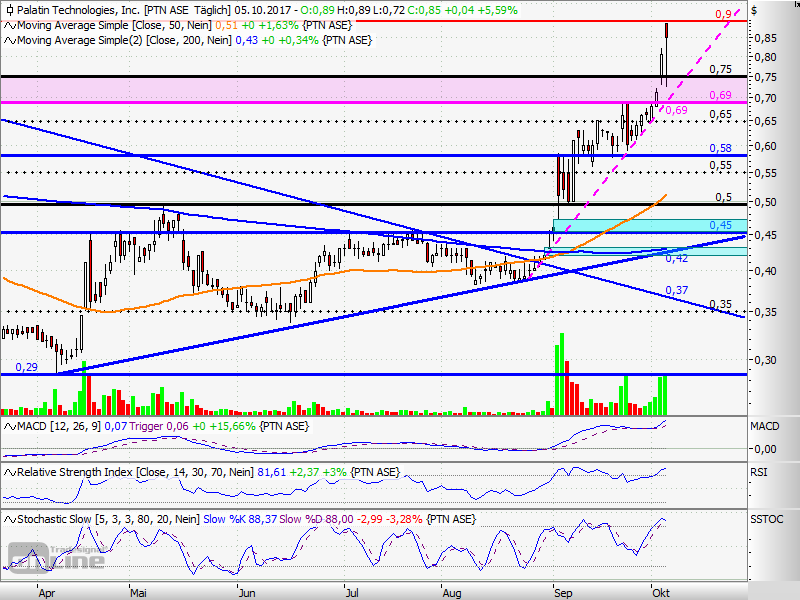This screenshot has height=600, width=800.
Task: Click the RSI panel axis label
Action: point(758,472)
